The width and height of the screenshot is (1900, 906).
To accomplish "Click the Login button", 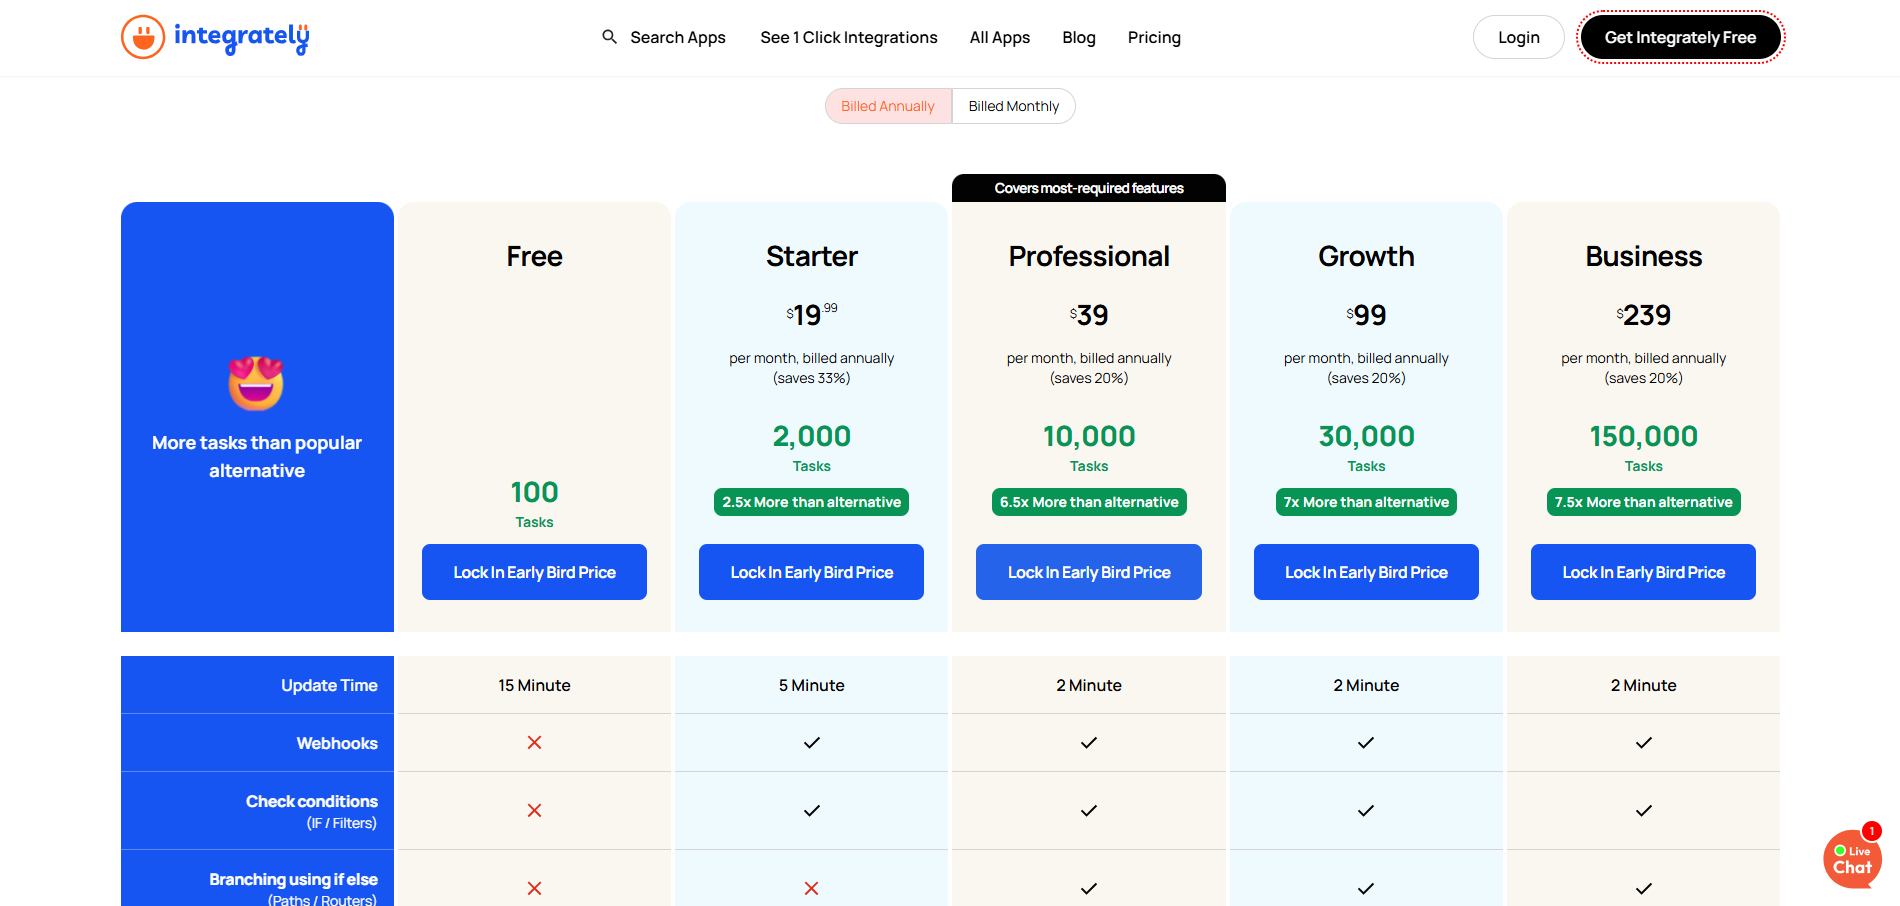I will [1518, 36].
